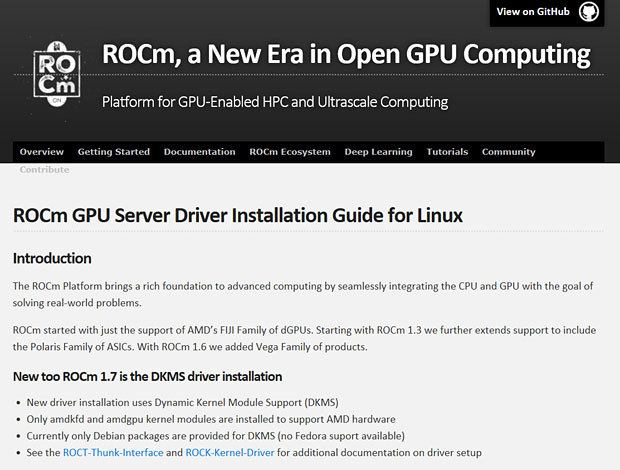The height and width of the screenshot is (470, 620).
Task: Follow the ROCK-Kernel-Driver link
Action: pyautogui.click(x=230, y=453)
